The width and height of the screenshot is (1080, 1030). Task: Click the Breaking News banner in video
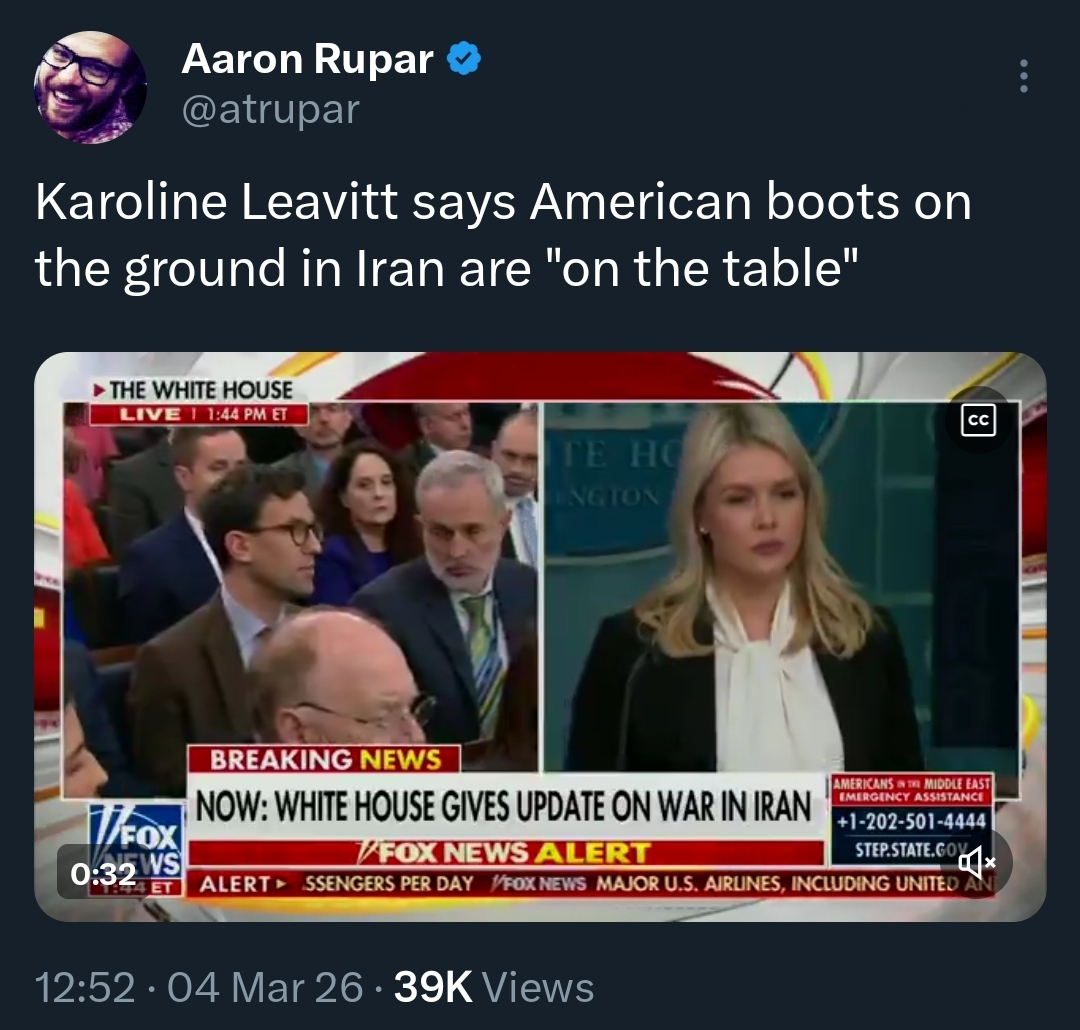[325, 759]
